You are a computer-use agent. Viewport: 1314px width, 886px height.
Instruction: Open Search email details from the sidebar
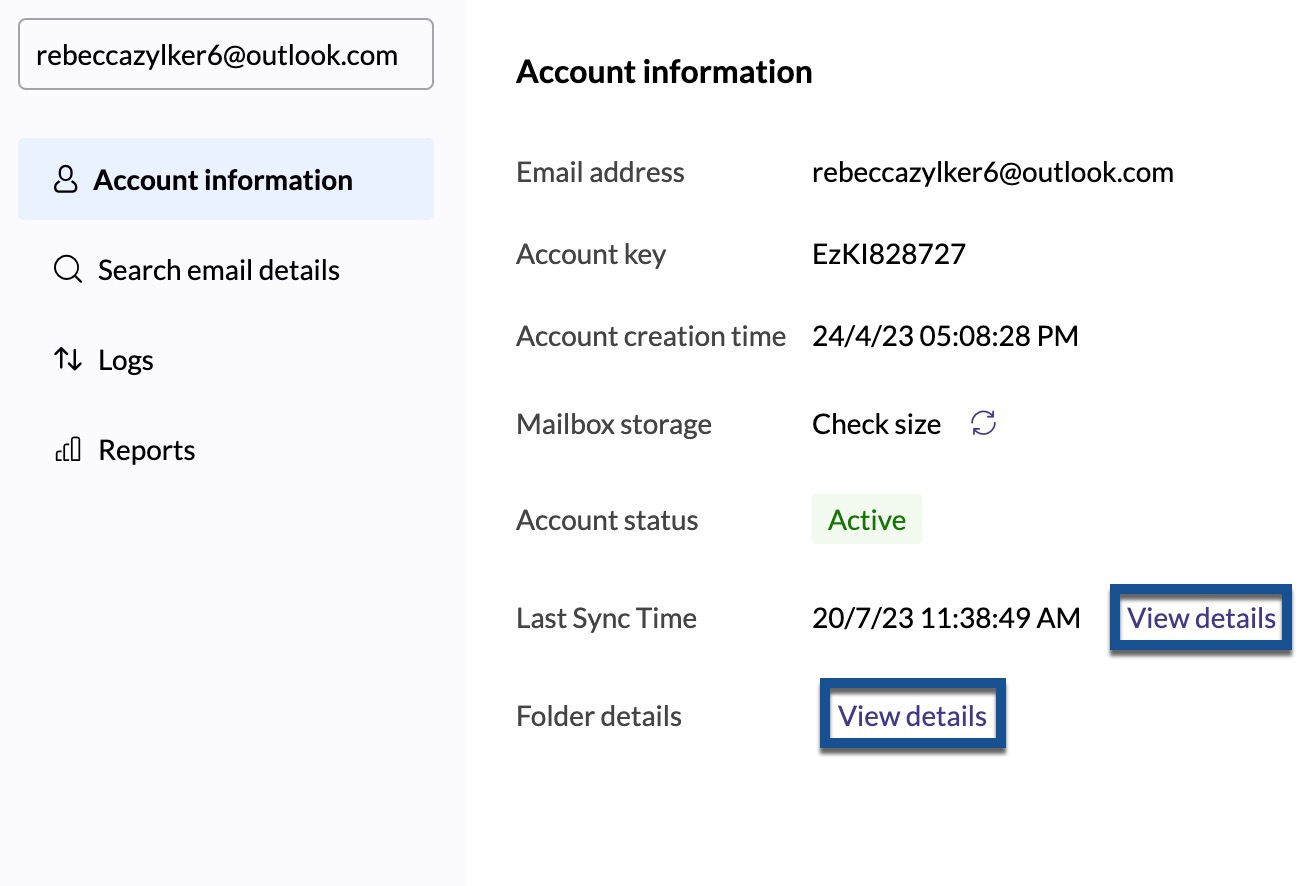[x=218, y=270]
